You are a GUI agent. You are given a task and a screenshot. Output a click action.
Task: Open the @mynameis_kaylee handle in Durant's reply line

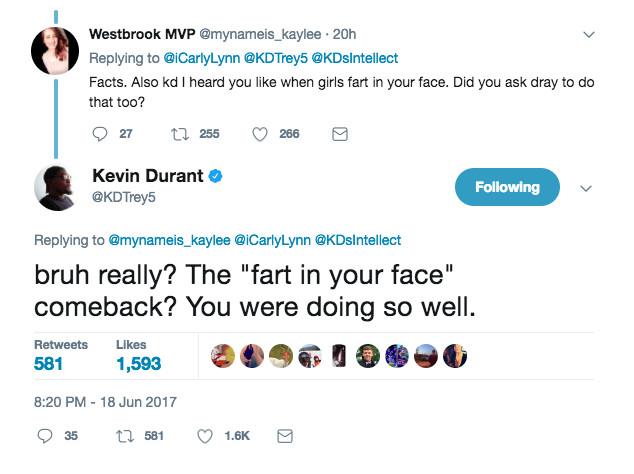point(167,240)
